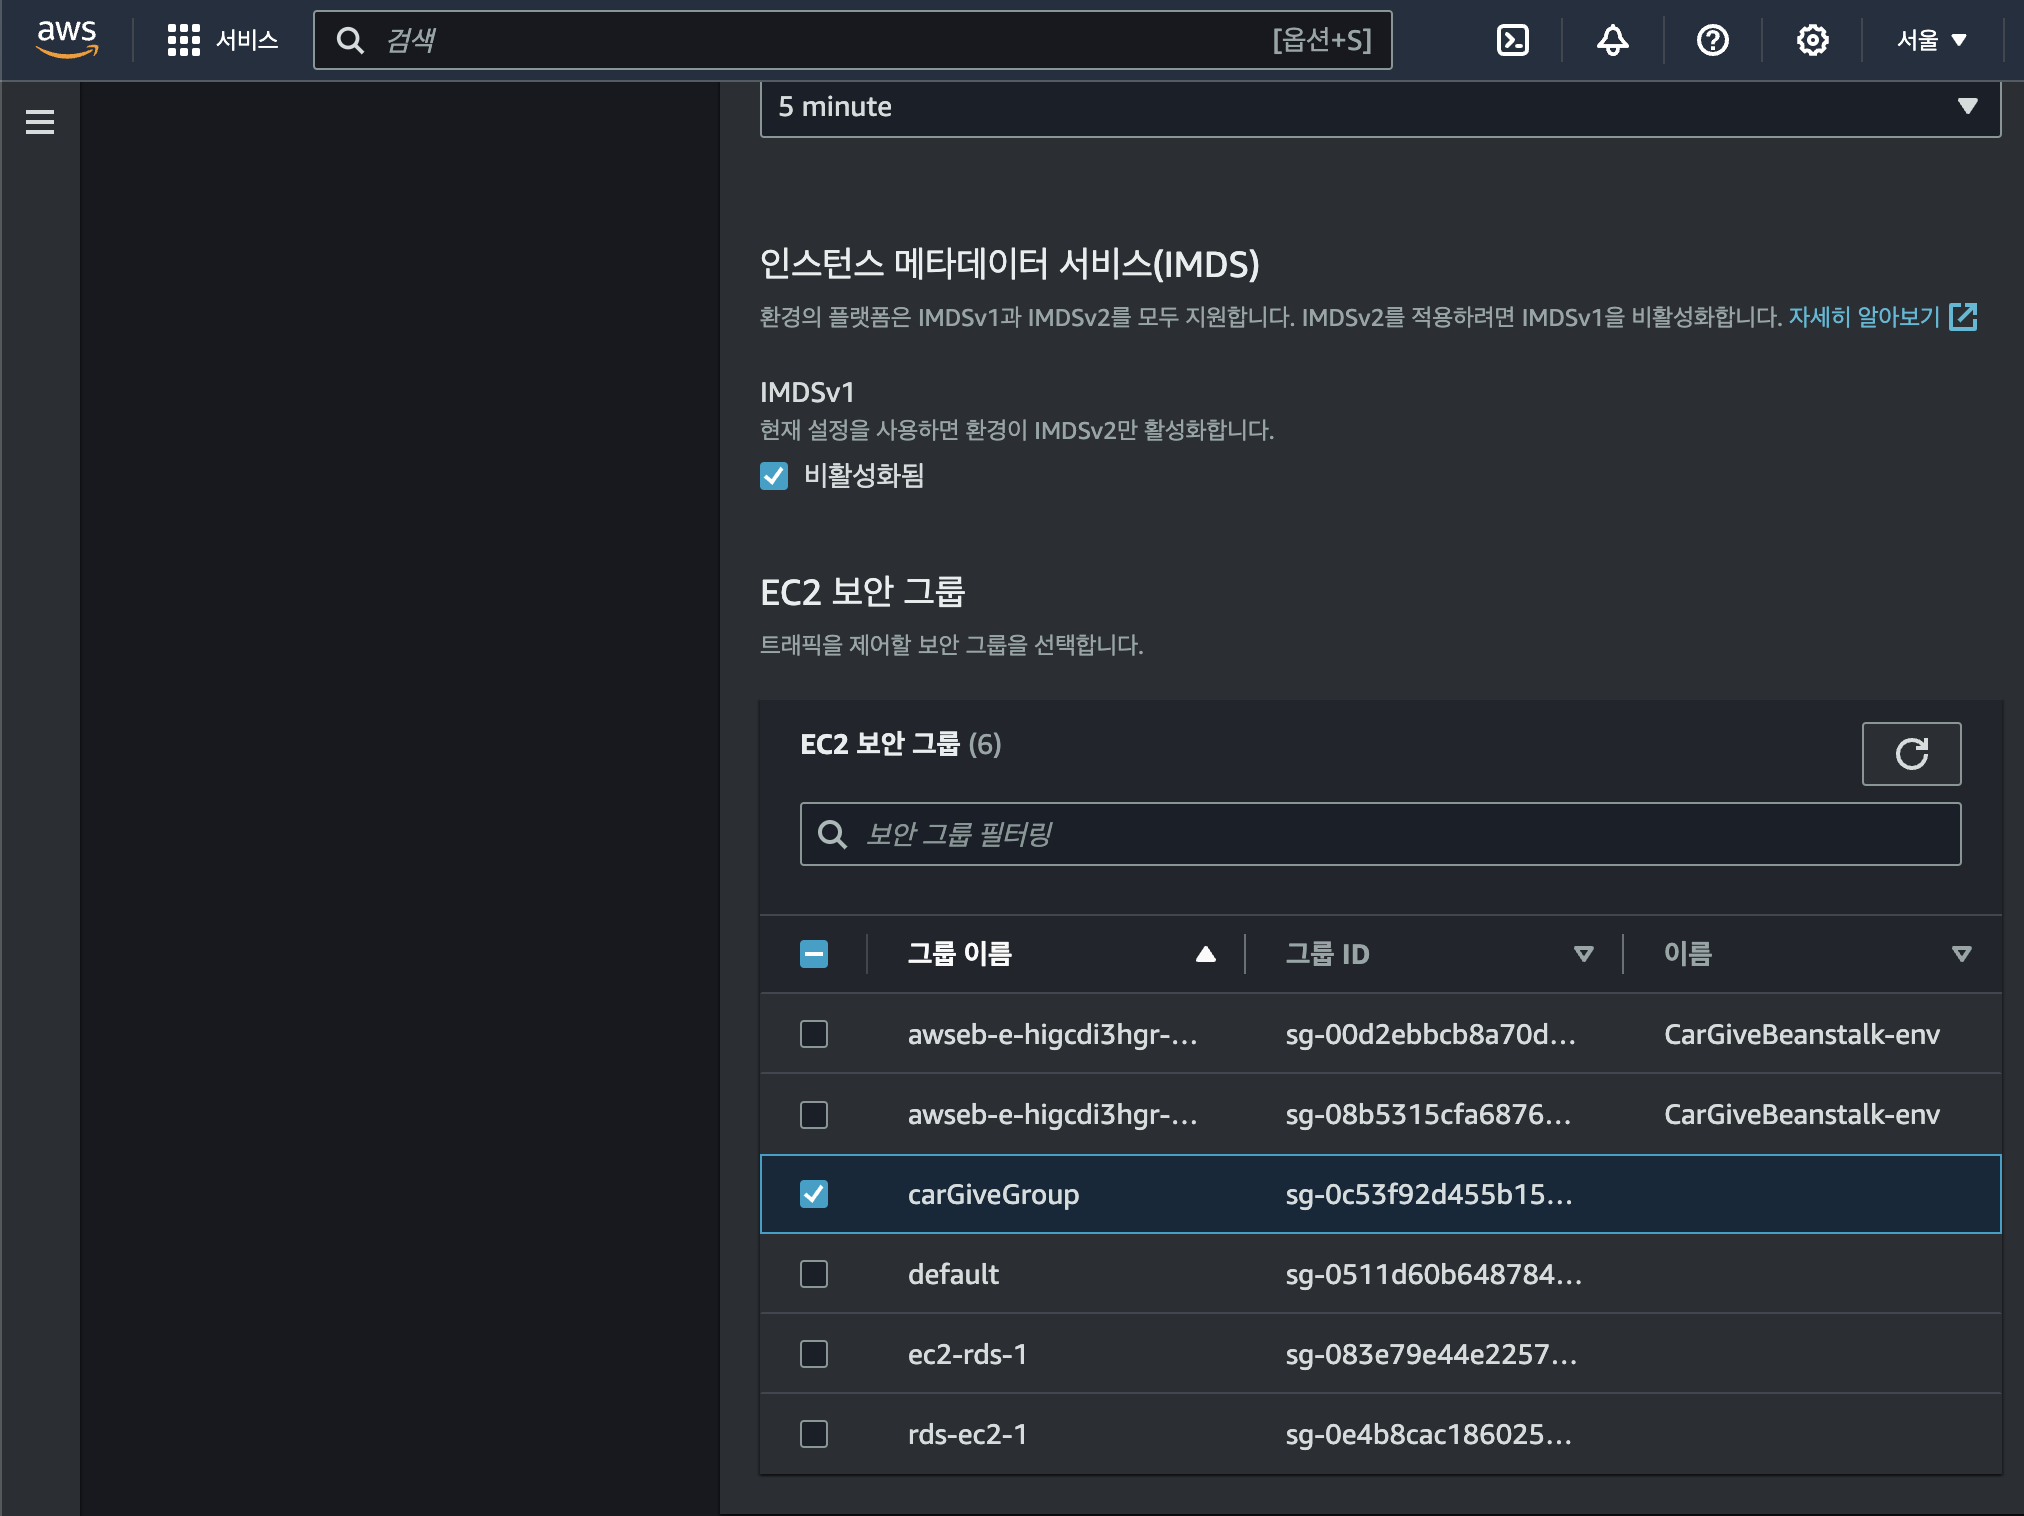The width and height of the screenshot is (2024, 1516).
Task: Check the sg-08b5315cfa6876 awseb group checkbox
Action: (814, 1114)
